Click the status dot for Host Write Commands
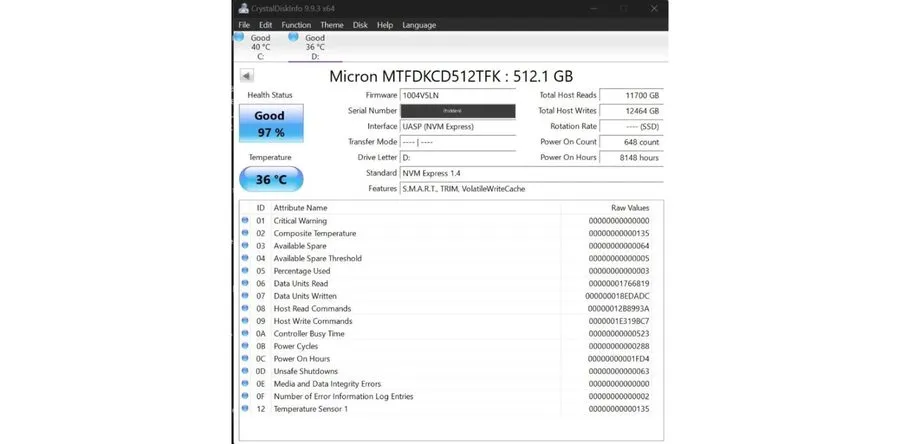The height and width of the screenshot is (444, 900). pyautogui.click(x=245, y=321)
